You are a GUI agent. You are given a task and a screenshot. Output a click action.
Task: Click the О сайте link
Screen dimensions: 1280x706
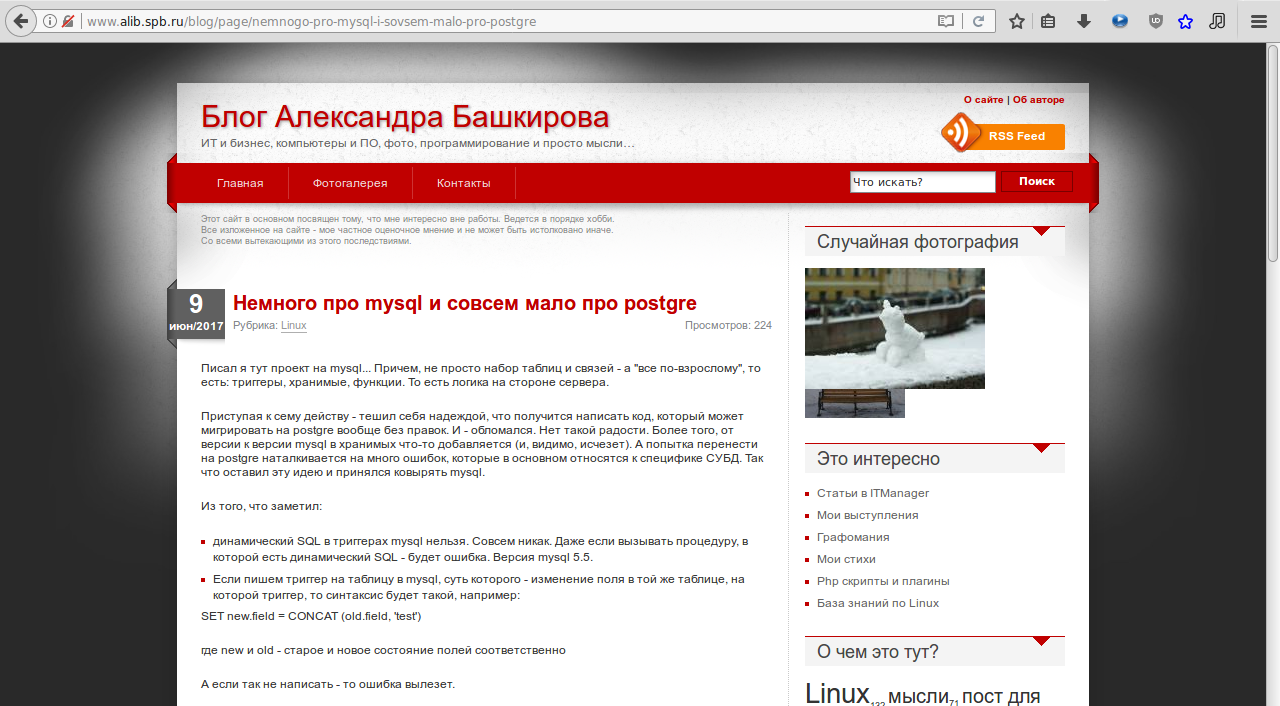[984, 100]
